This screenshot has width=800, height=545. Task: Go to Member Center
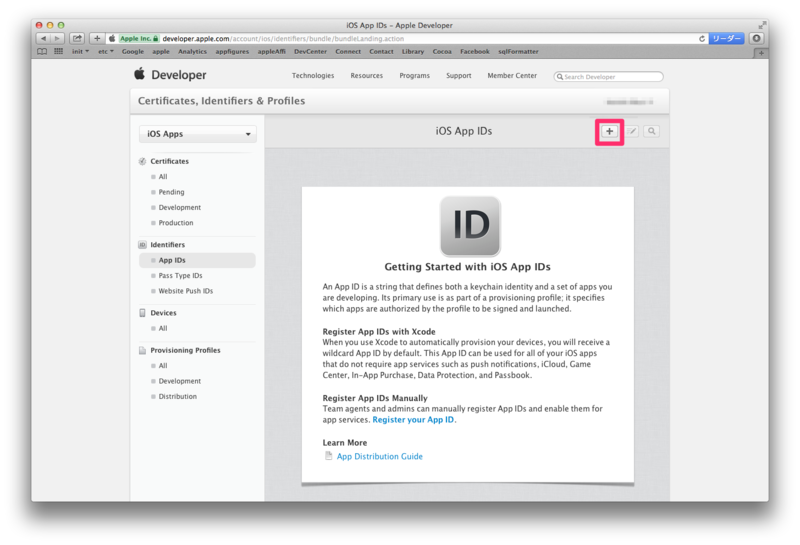[x=512, y=76]
